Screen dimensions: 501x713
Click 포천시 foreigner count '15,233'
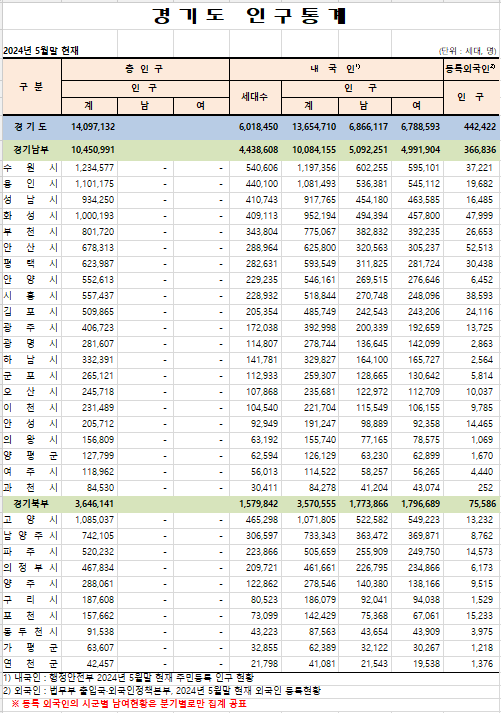tap(479, 616)
